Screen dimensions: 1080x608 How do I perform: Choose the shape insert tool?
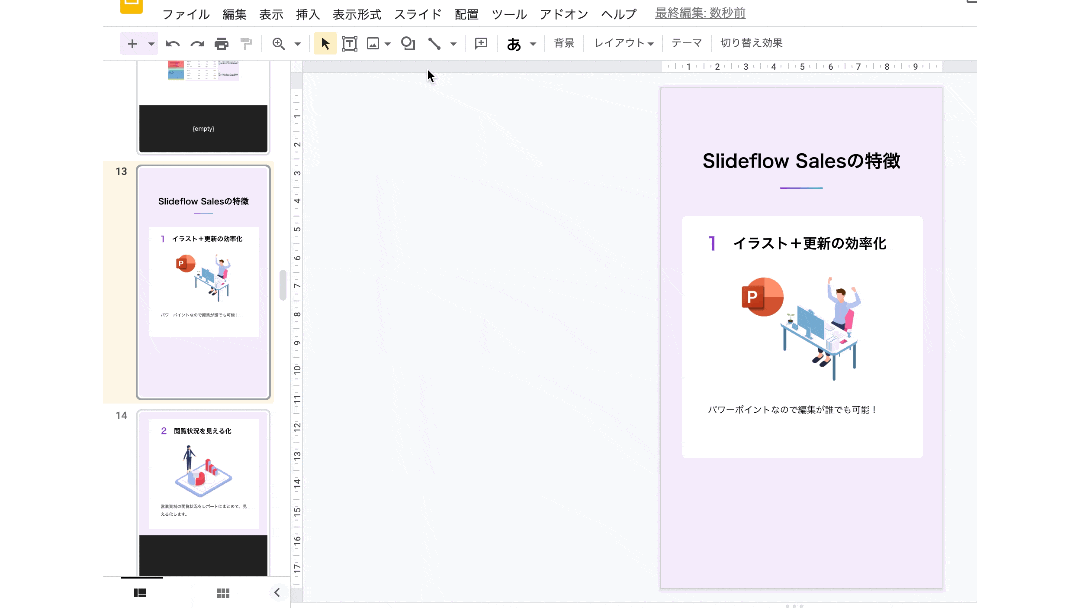[x=408, y=44]
